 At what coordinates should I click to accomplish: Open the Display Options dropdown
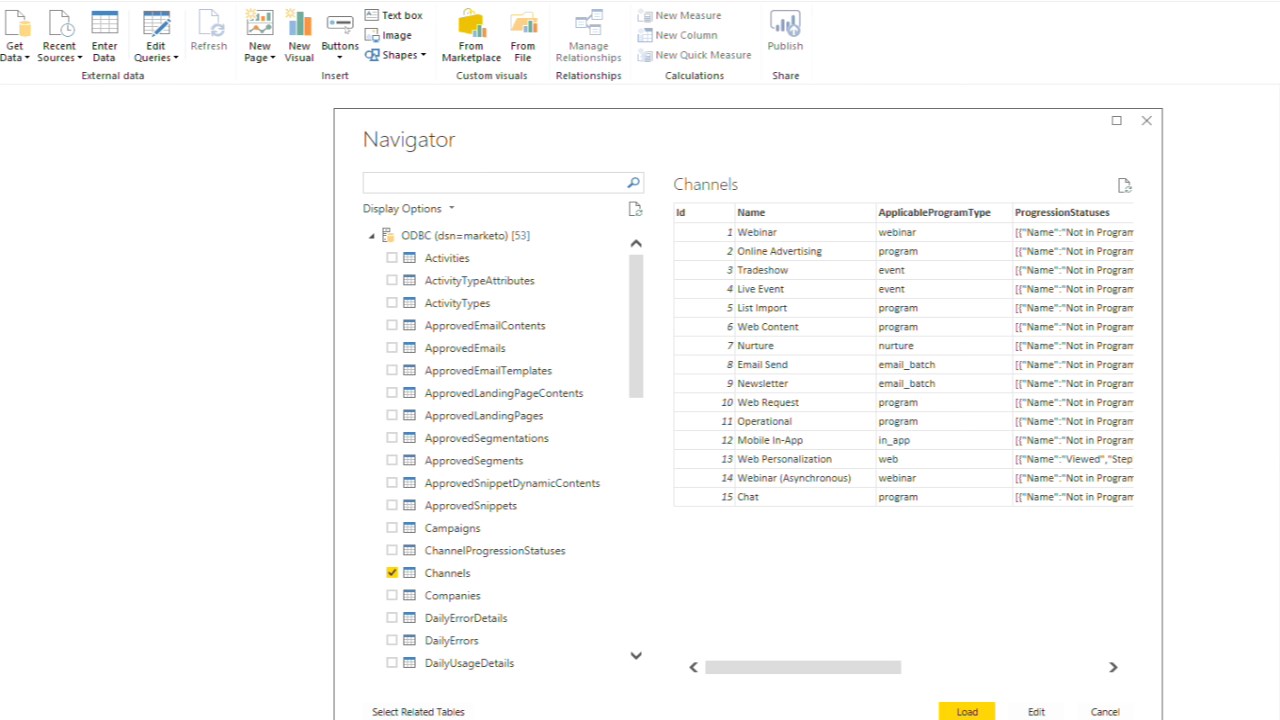pyautogui.click(x=408, y=209)
